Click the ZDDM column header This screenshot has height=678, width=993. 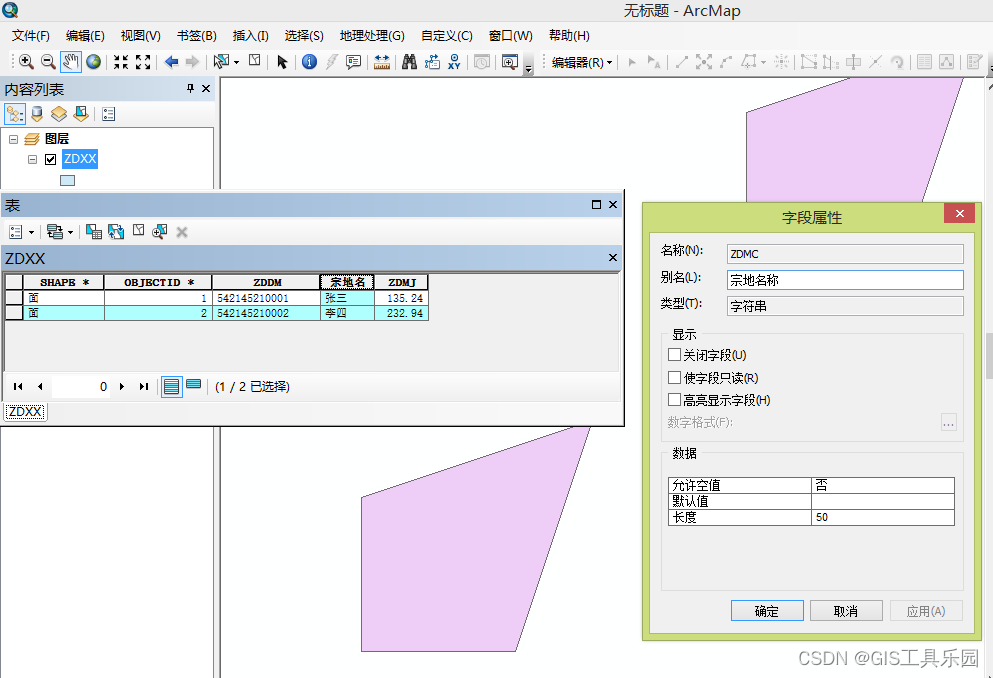click(x=267, y=282)
